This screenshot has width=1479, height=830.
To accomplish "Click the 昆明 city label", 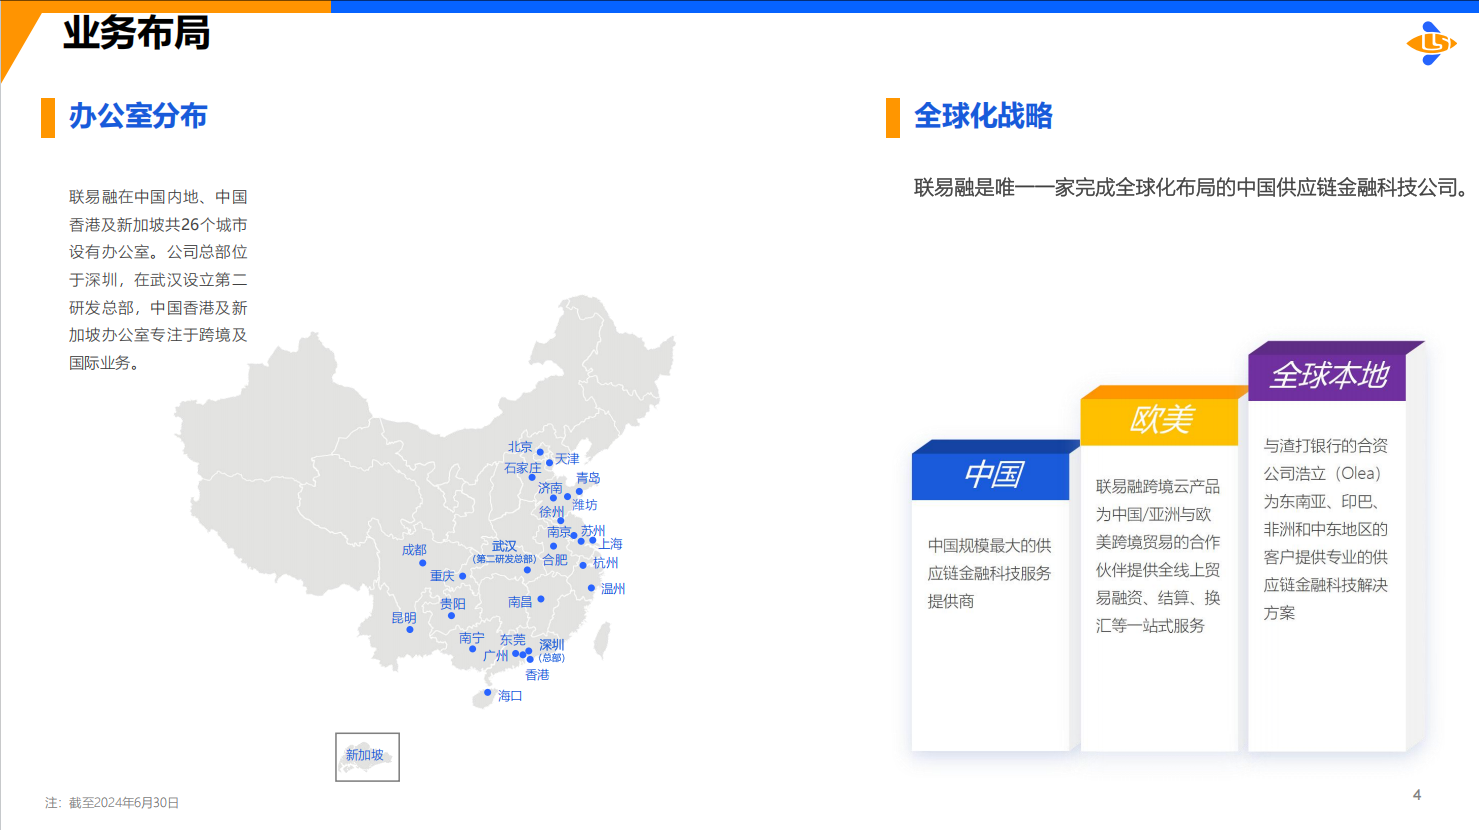I will tap(404, 618).
